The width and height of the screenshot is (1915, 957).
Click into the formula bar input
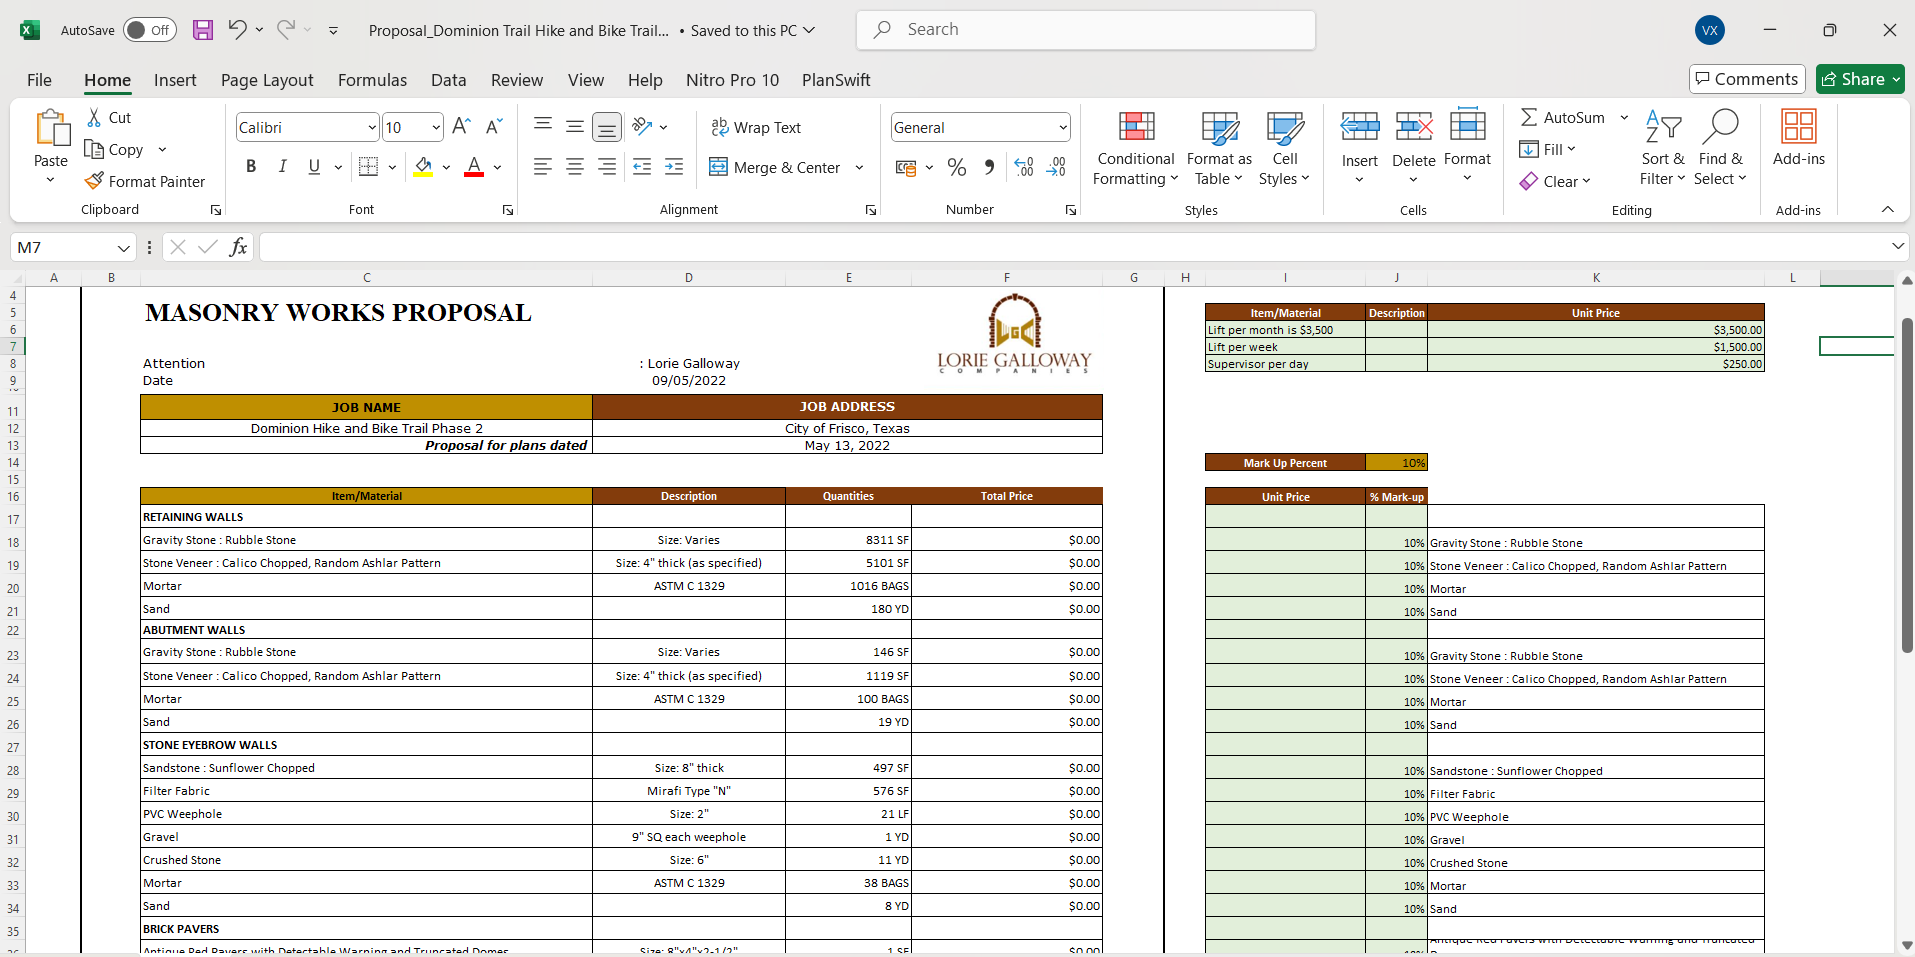(x=1074, y=247)
